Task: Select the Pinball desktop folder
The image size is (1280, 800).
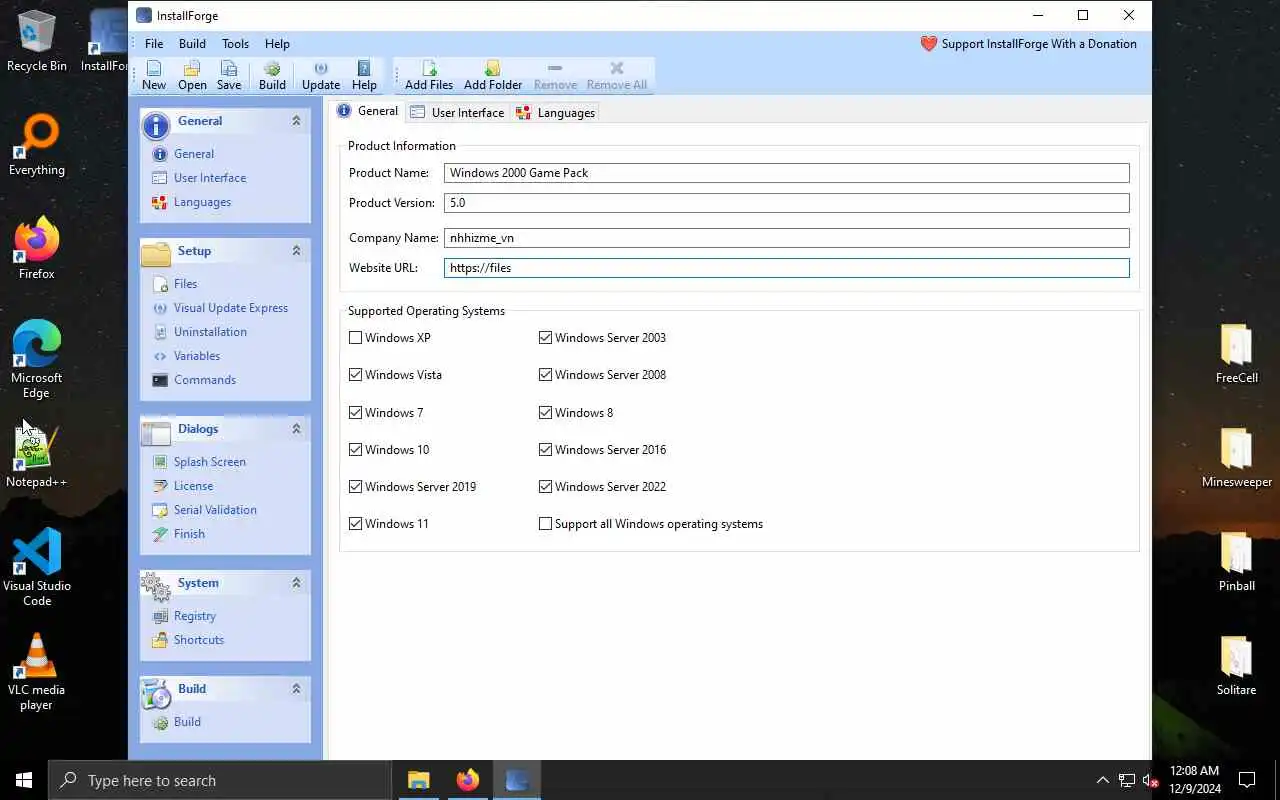Action: point(1236,562)
